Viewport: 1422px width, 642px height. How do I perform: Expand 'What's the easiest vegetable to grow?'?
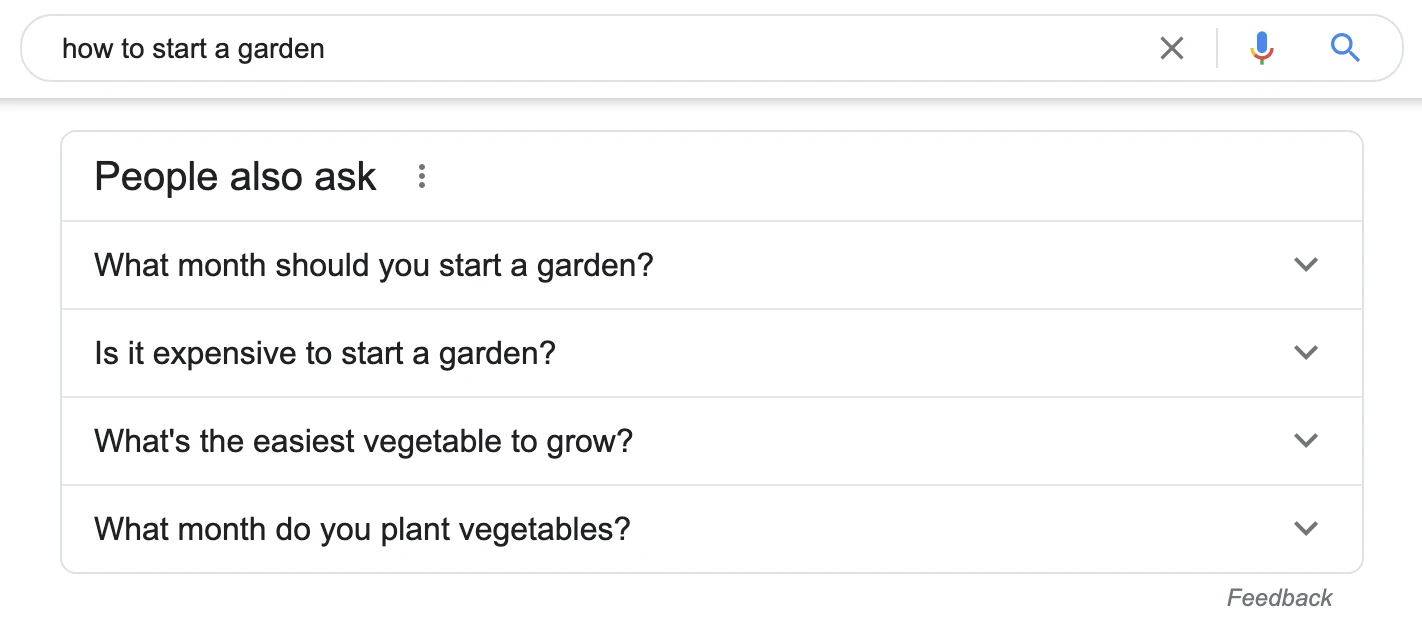pos(1305,440)
